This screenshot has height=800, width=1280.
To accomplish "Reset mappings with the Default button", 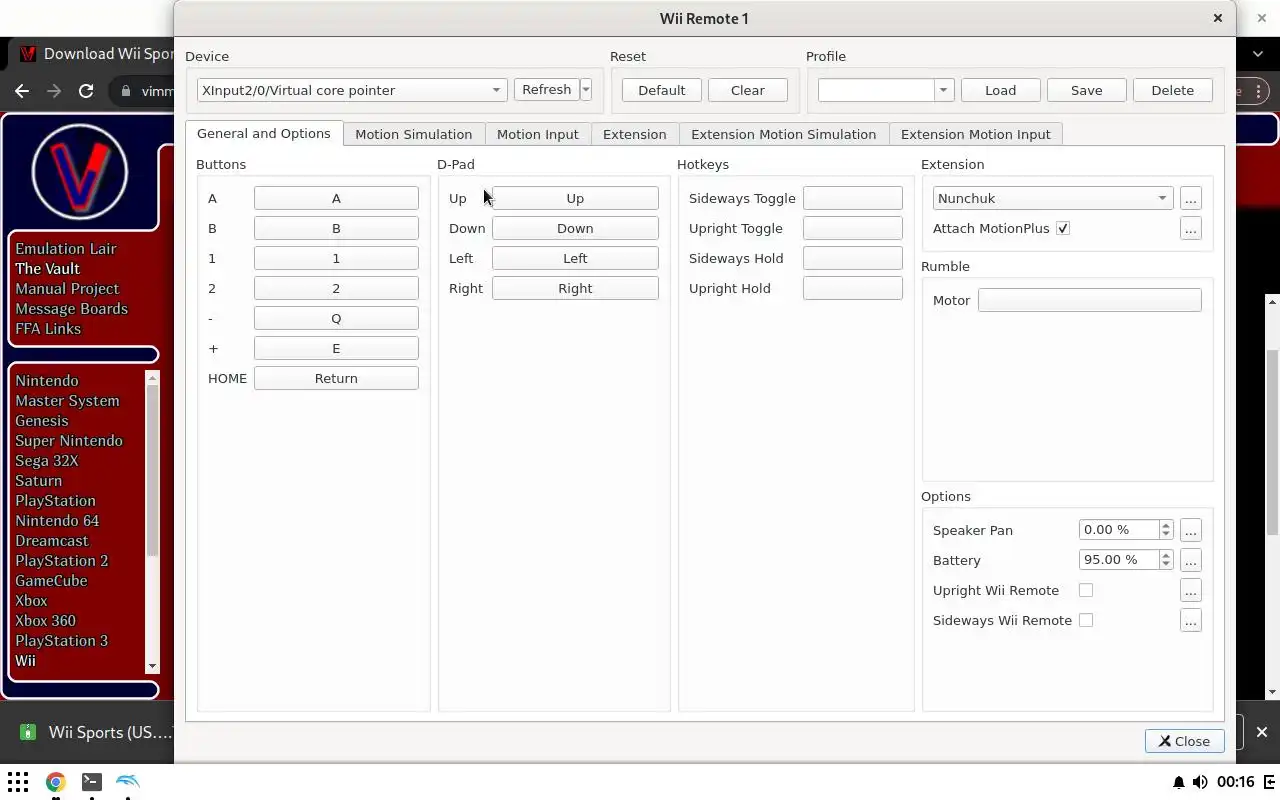I will [661, 90].
